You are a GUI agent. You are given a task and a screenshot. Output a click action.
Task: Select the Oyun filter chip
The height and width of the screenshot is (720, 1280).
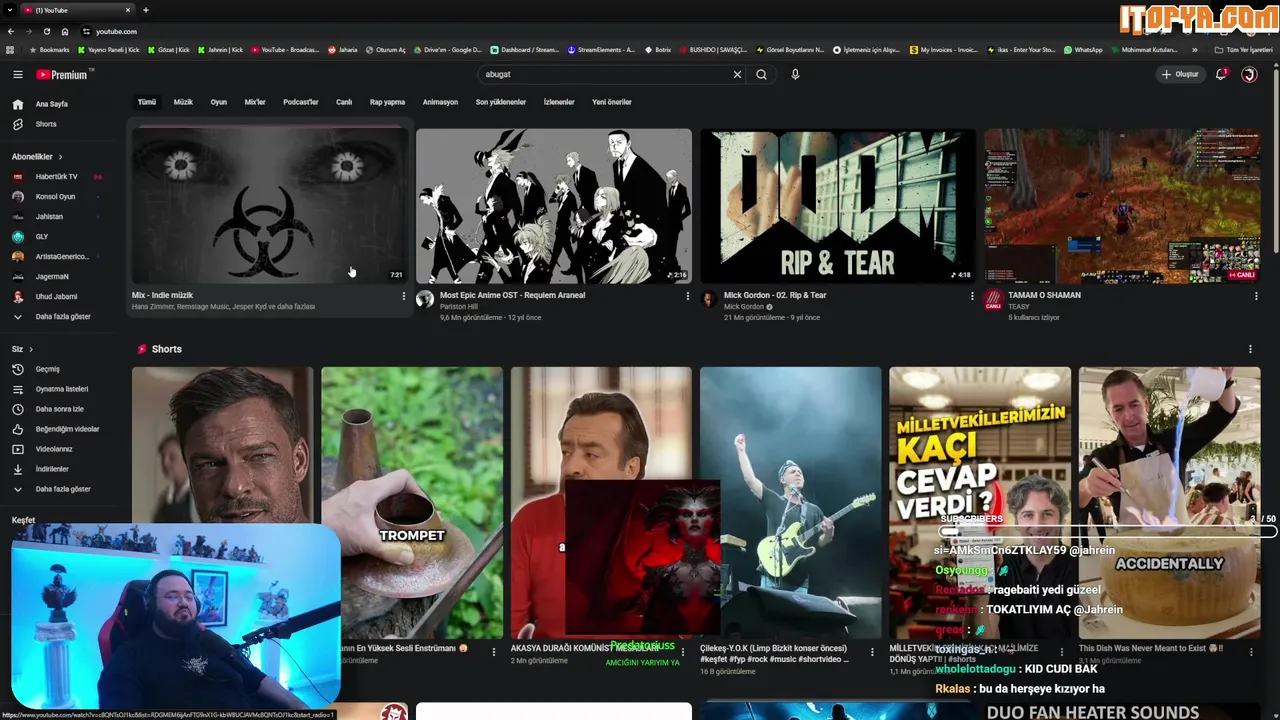point(218,102)
